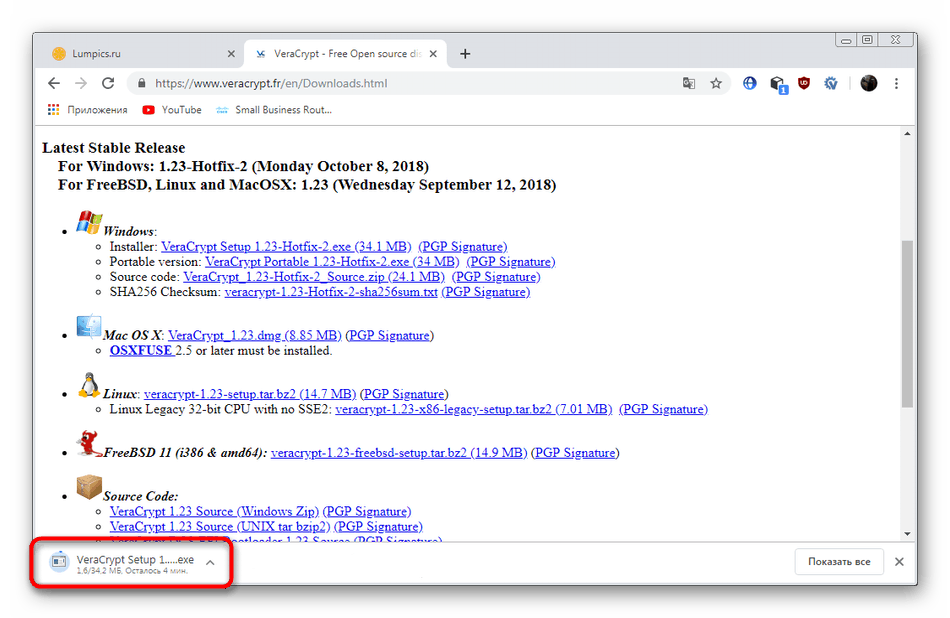This screenshot has height=618, width=950.
Task: Click the FreeBSD daemon icon
Action: [x=89, y=444]
